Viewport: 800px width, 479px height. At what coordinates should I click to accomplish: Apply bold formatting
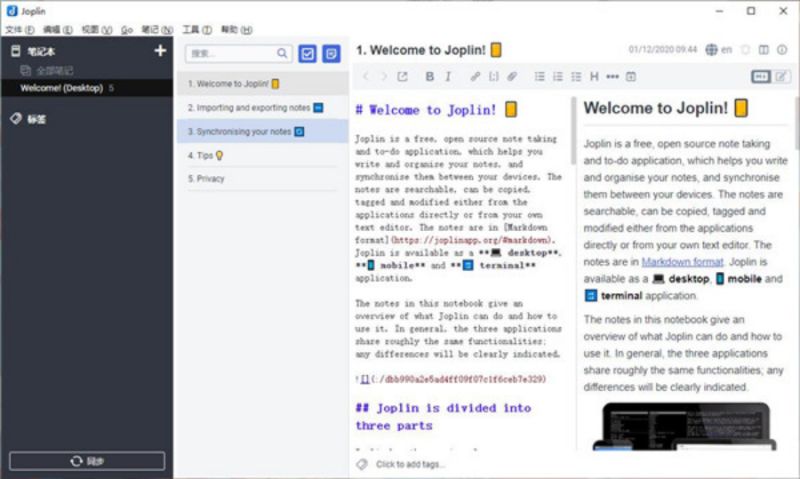[430, 77]
